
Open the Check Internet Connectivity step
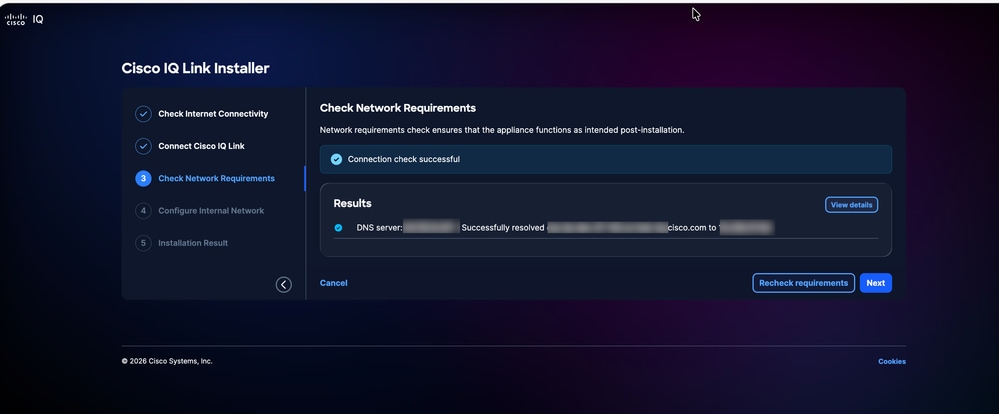[213, 114]
